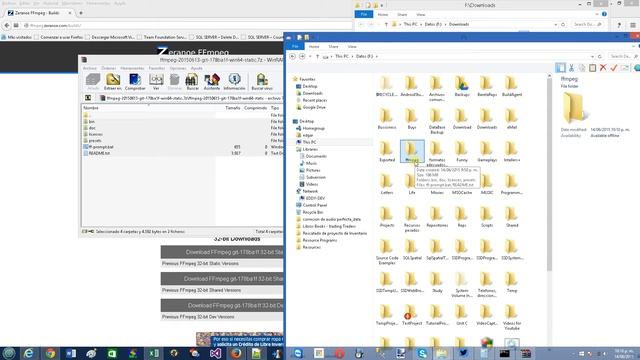This screenshot has height=360, width=640.
Task: Select Homegroup in navigation pane
Action: [313, 128]
